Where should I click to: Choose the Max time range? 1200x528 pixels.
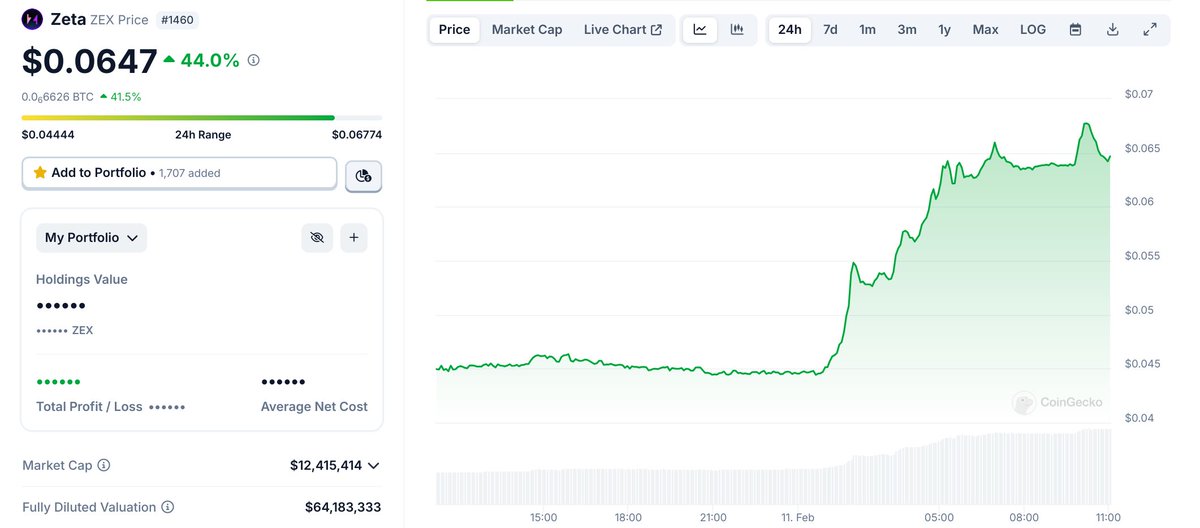point(986,30)
